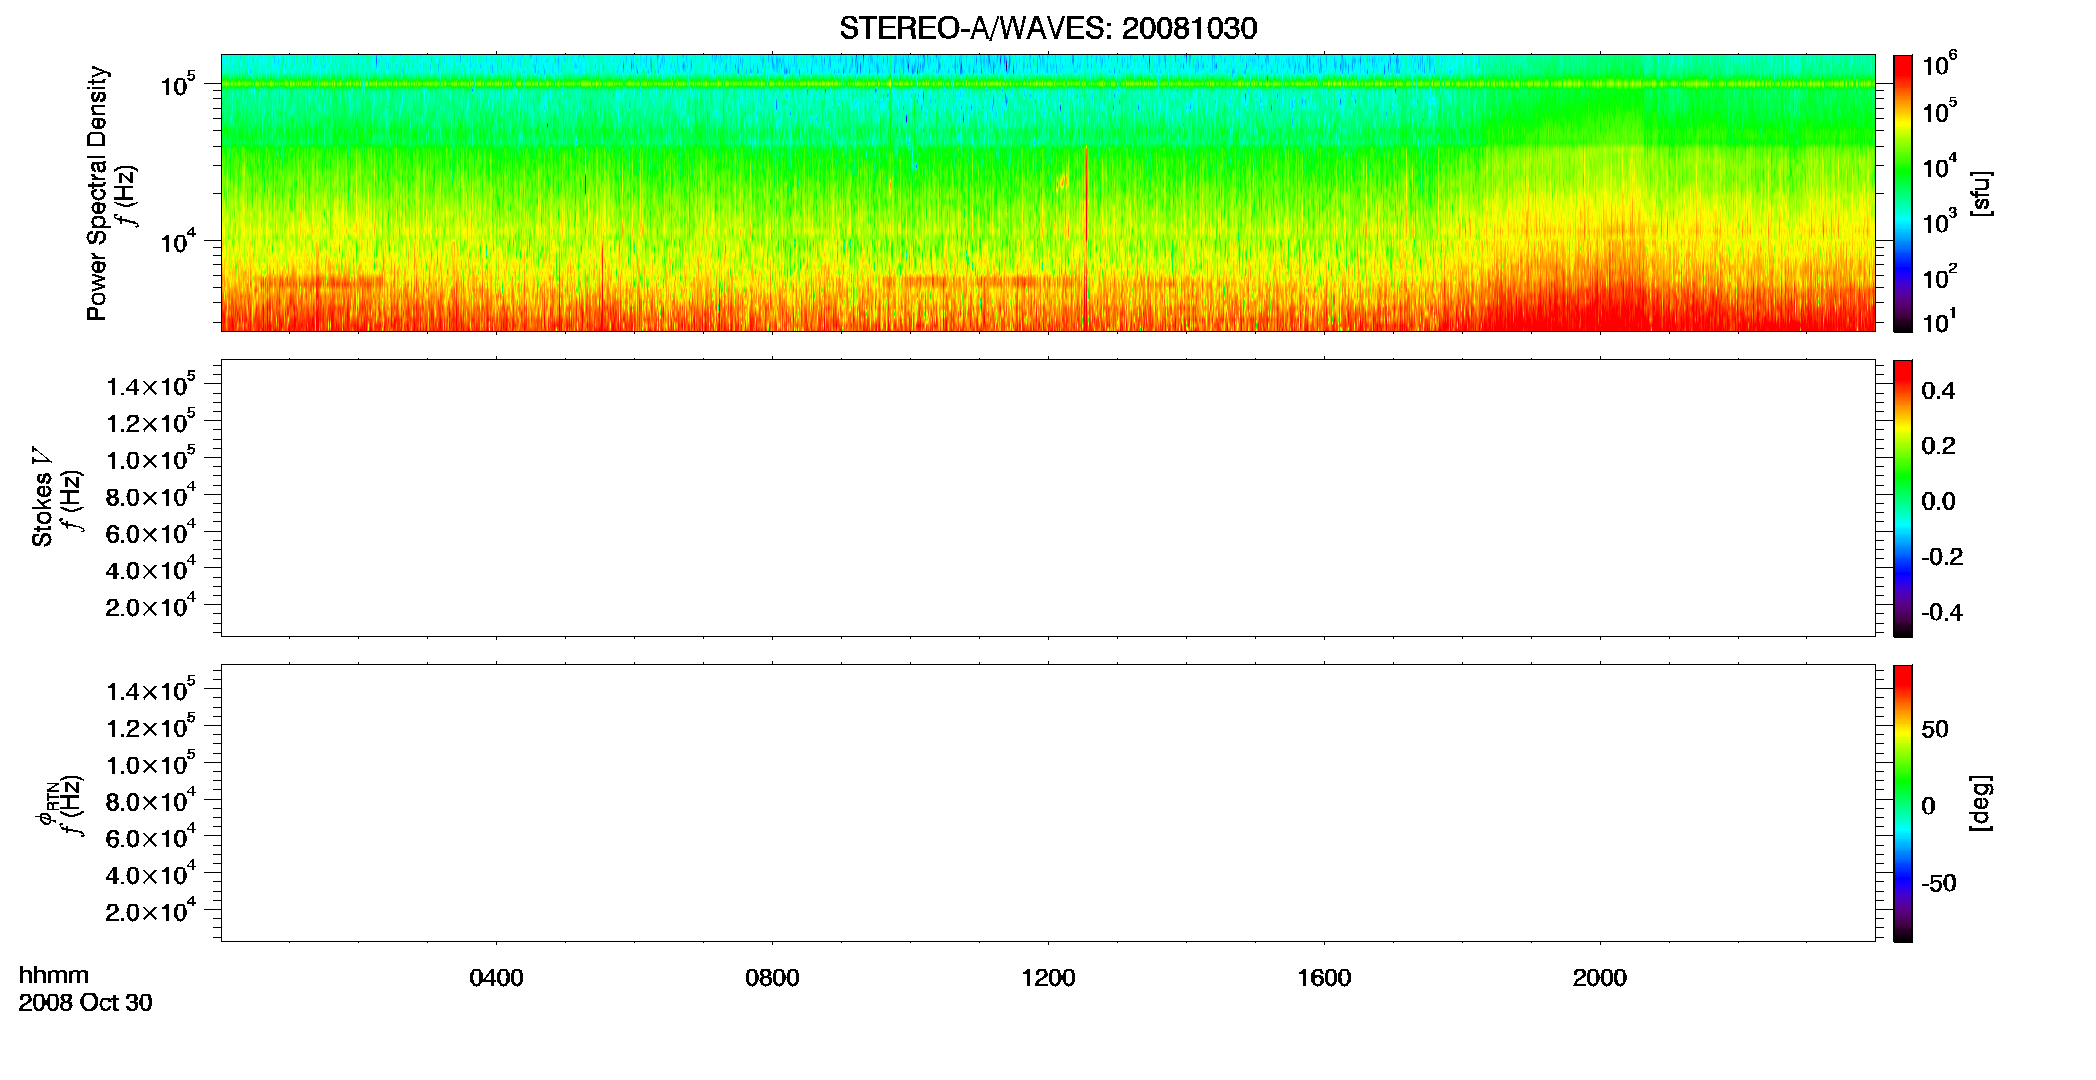Screen dimensions: 2096x1080
Task: Click the 2.0×10^4 tick in phi panel
Action: pos(150,911)
